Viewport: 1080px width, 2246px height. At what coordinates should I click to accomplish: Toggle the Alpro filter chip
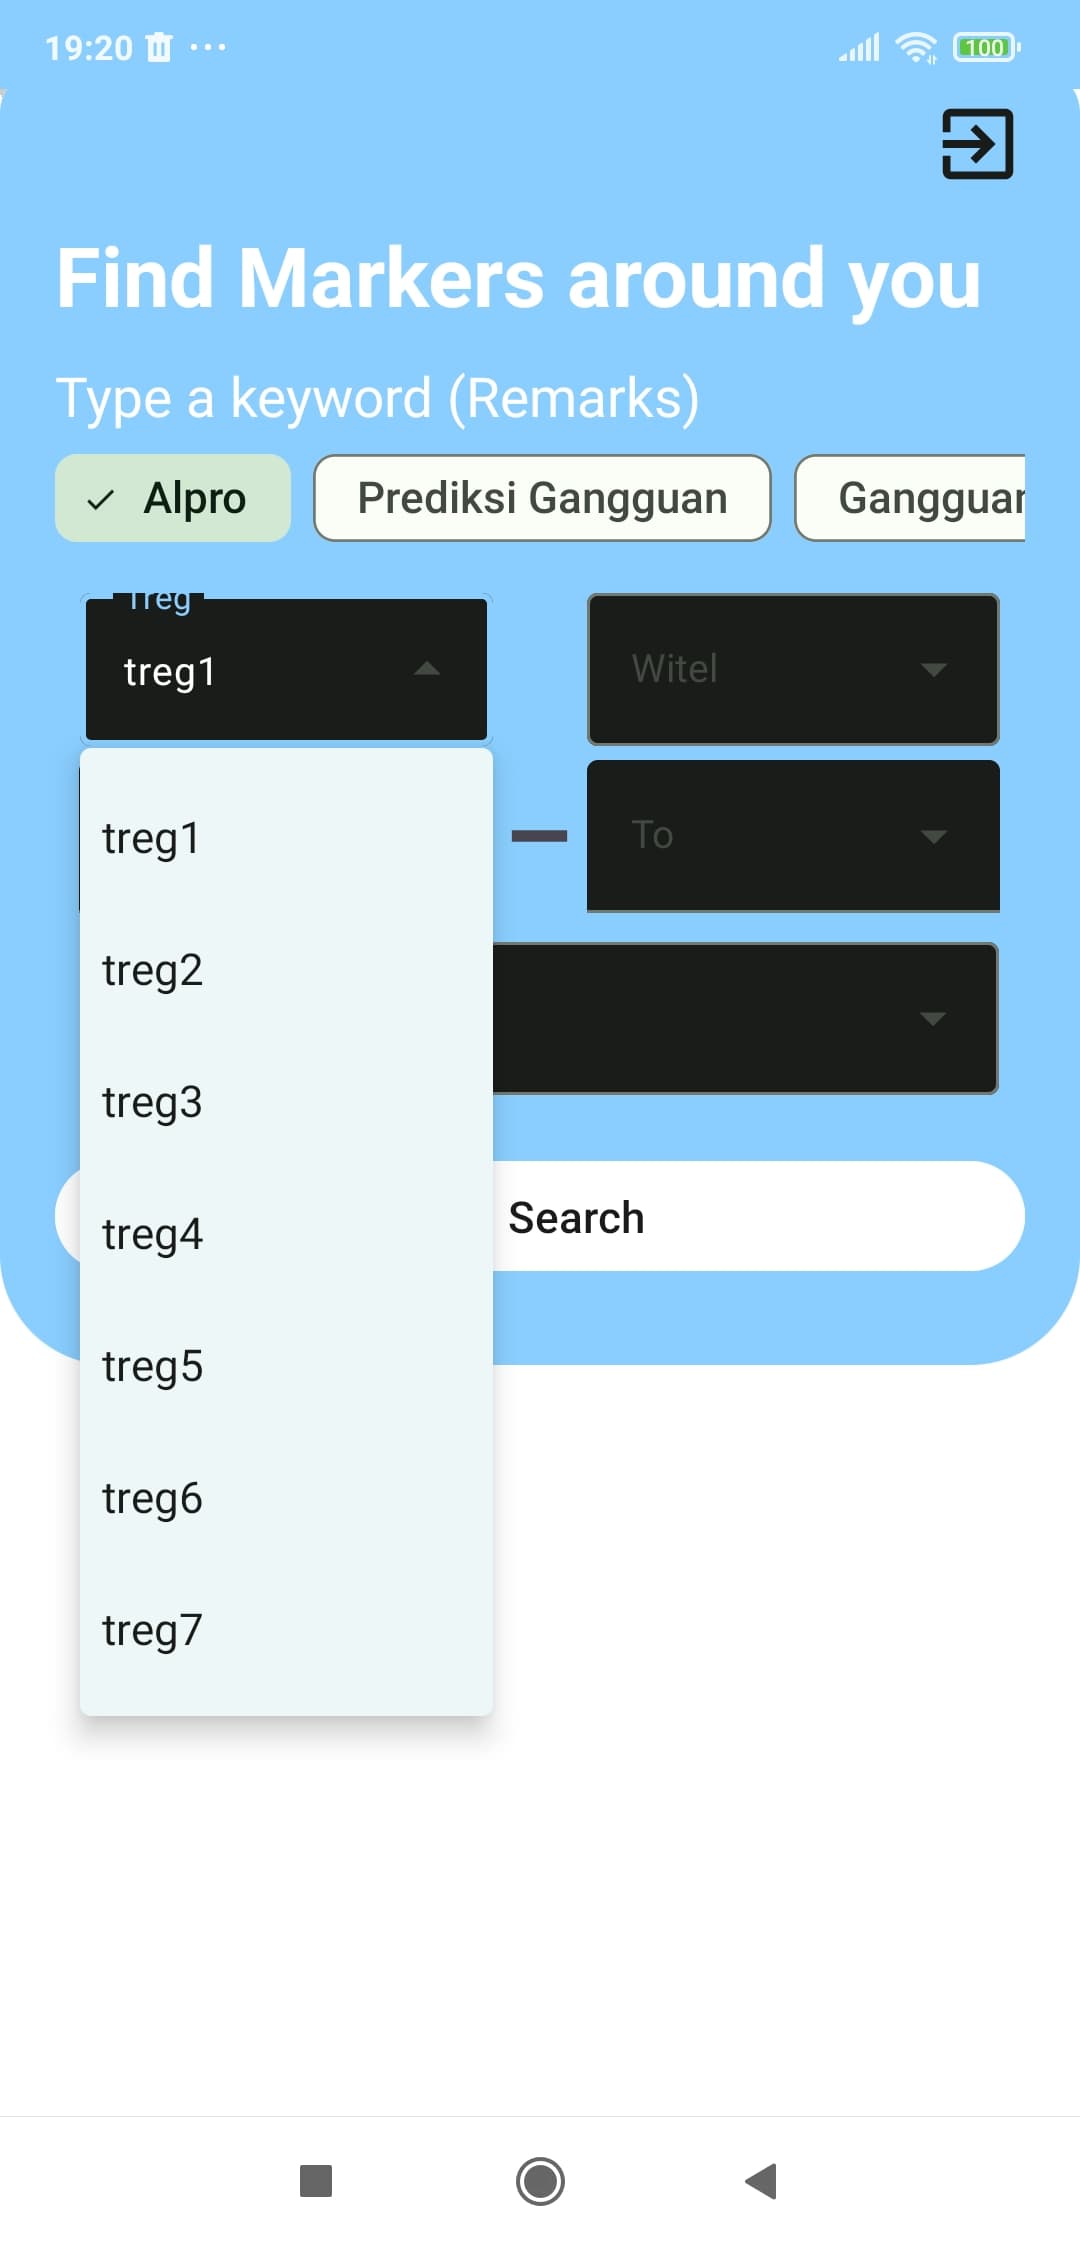(x=173, y=498)
